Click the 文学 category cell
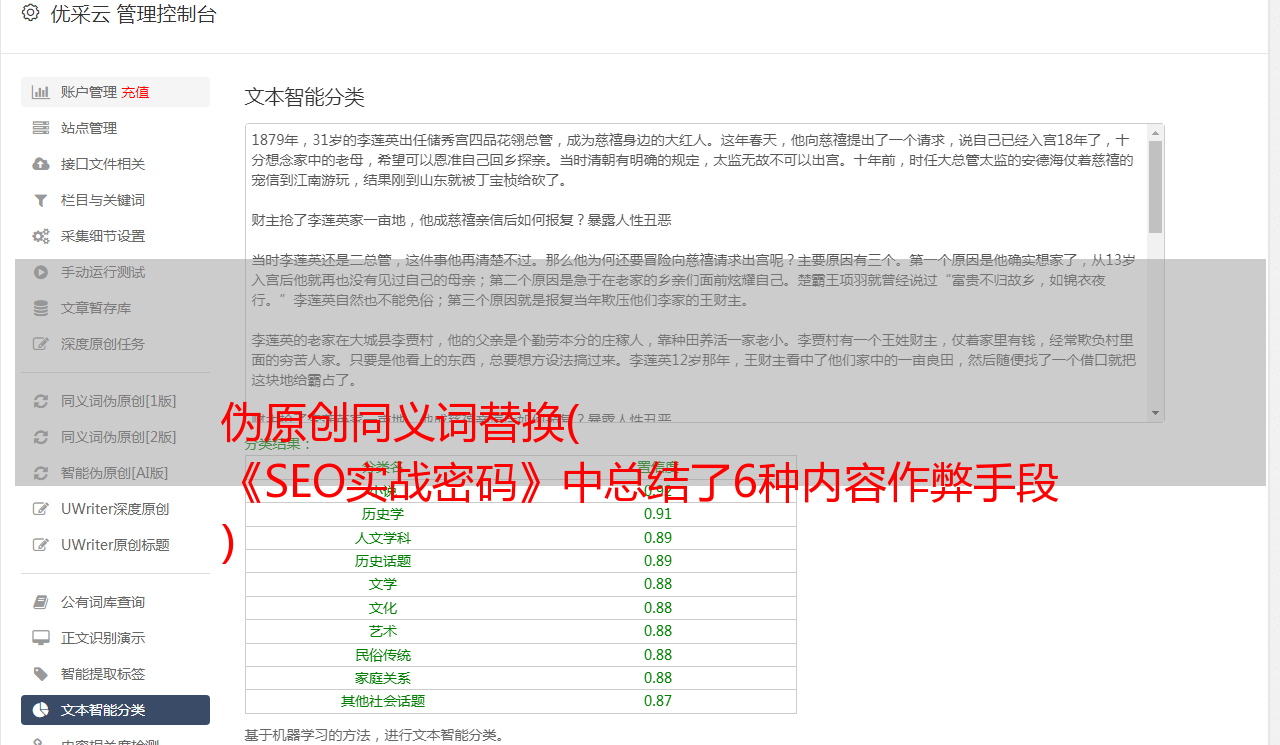The width and height of the screenshot is (1280, 745). pos(383,584)
